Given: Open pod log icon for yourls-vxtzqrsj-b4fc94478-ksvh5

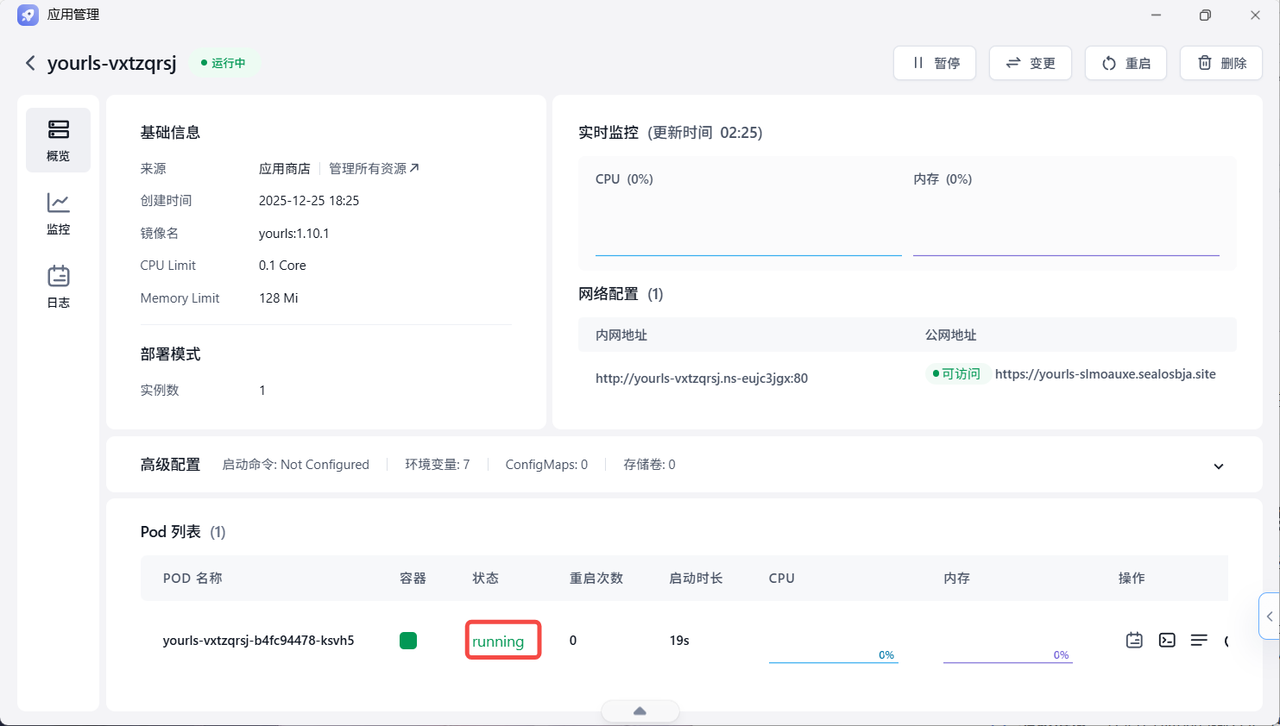Looking at the screenshot, I should (x=1134, y=640).
